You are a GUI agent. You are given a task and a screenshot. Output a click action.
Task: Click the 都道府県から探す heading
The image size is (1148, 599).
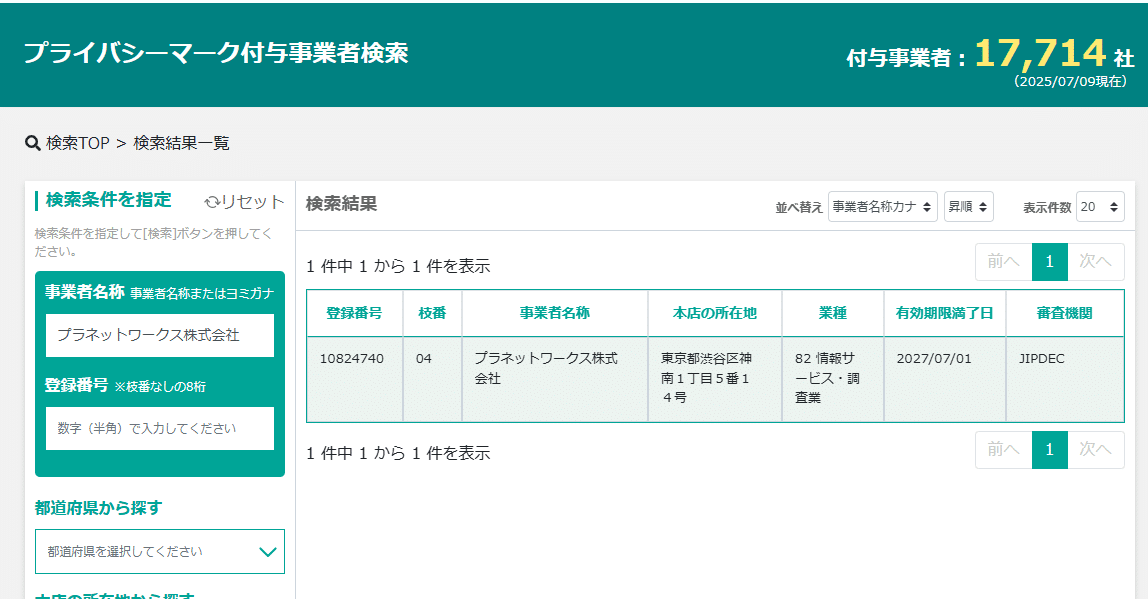tap(98, 507)
